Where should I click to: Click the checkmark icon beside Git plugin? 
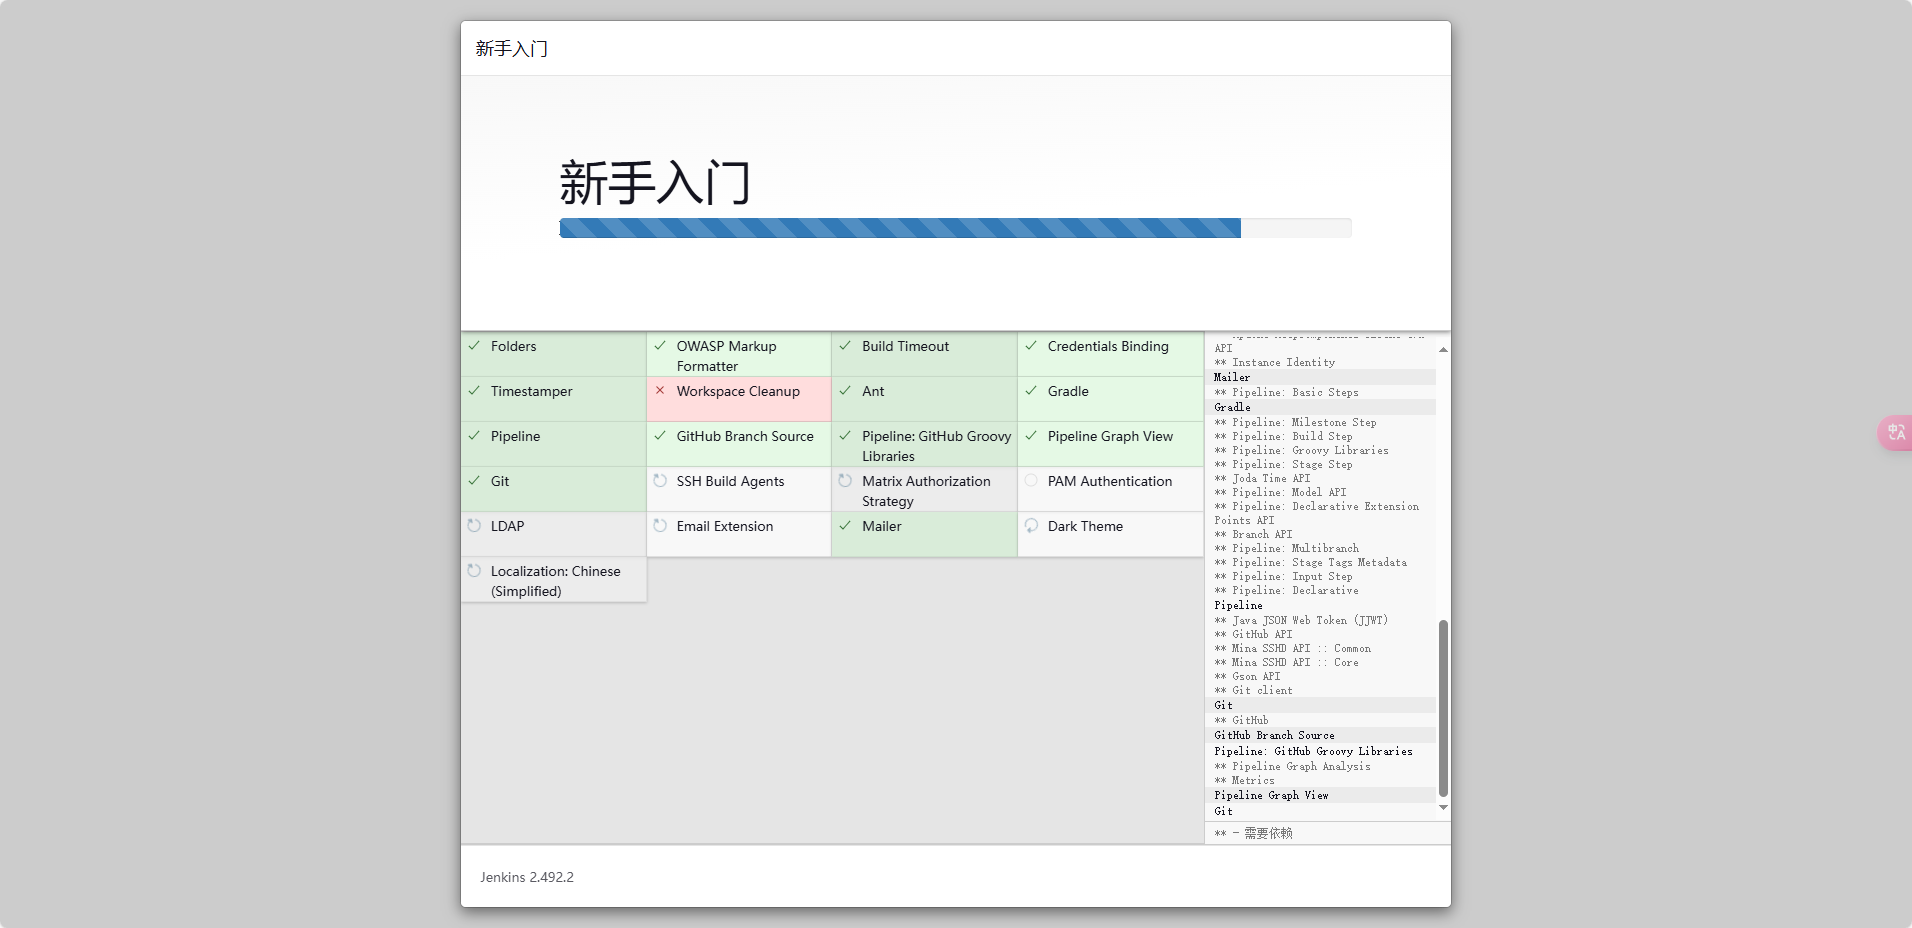[474, 481]
